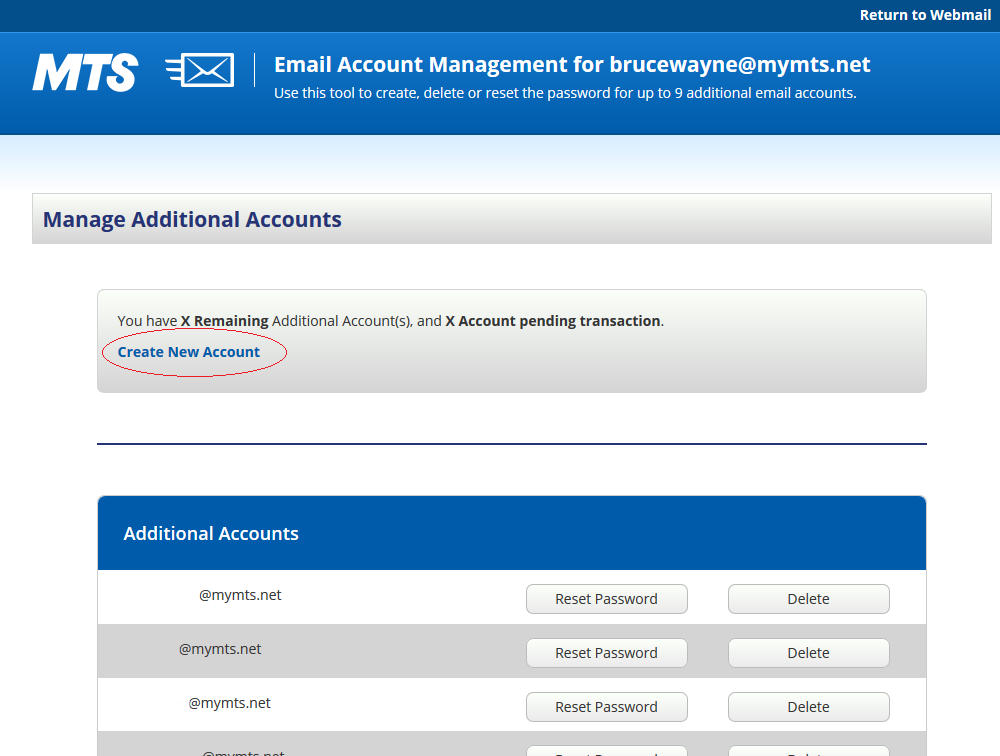The image size is (1000, 756).
Task: Click the flying envelope mail icon
Action: 200,70
